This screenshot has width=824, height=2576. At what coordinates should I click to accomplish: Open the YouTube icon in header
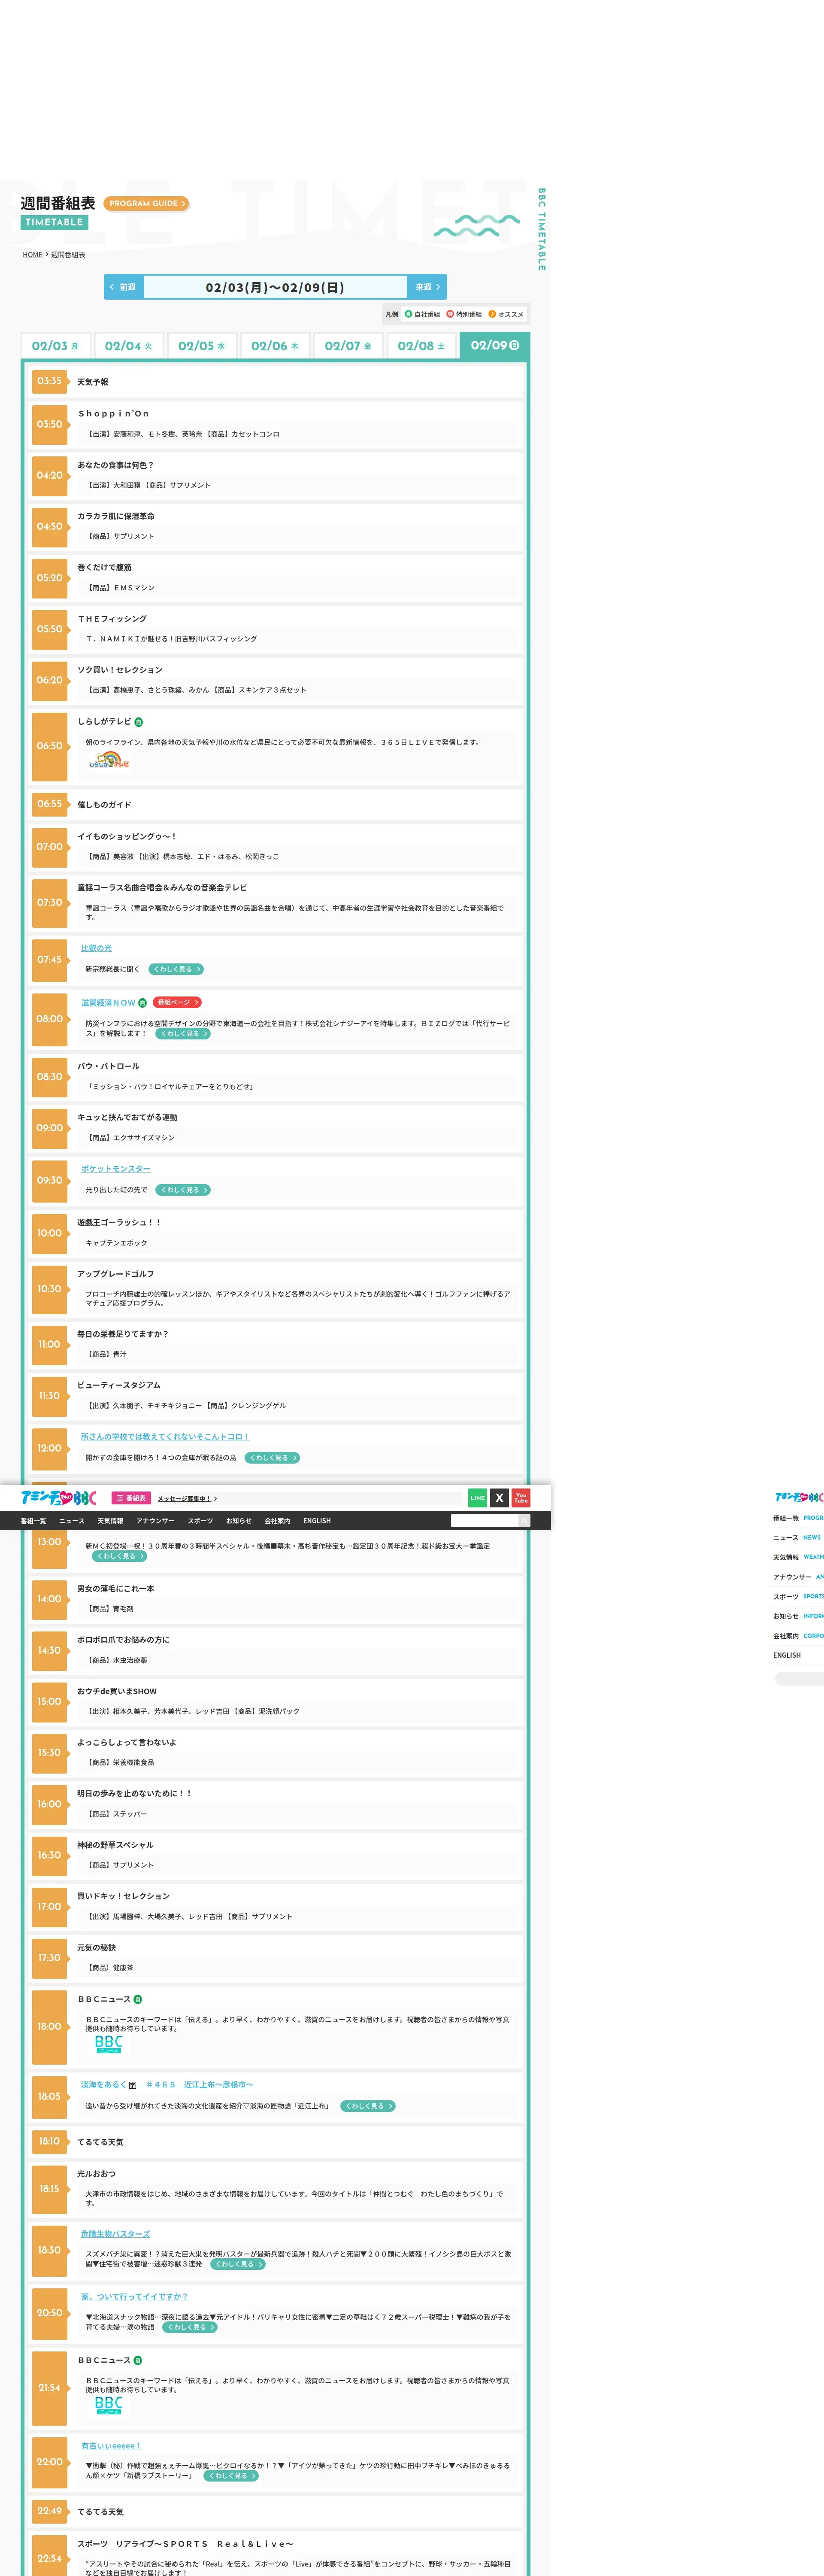pyautogui.click(x=521, y=1497)
